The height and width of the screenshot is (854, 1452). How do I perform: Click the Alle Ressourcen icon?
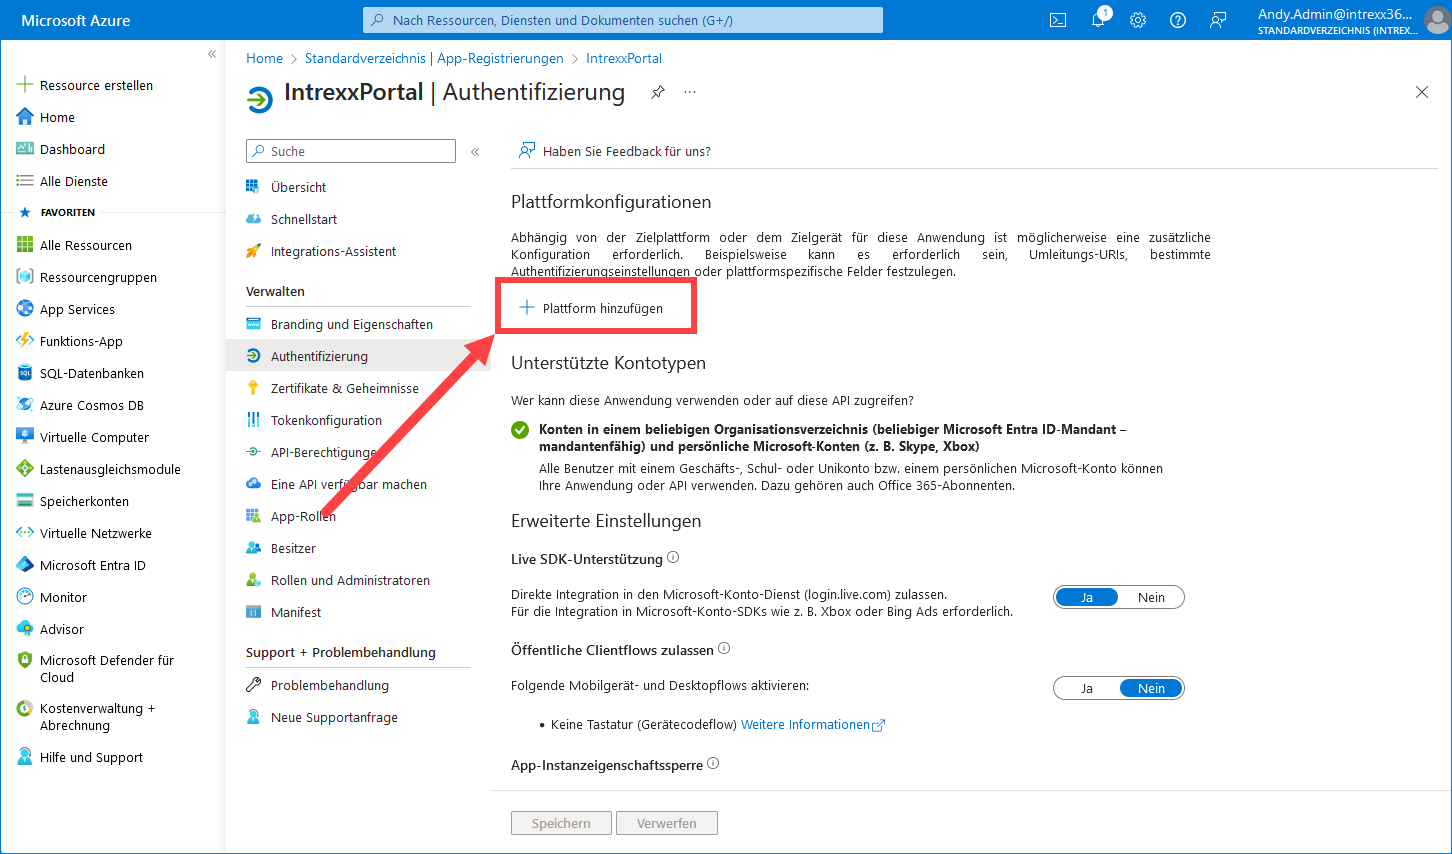[25, 245]
